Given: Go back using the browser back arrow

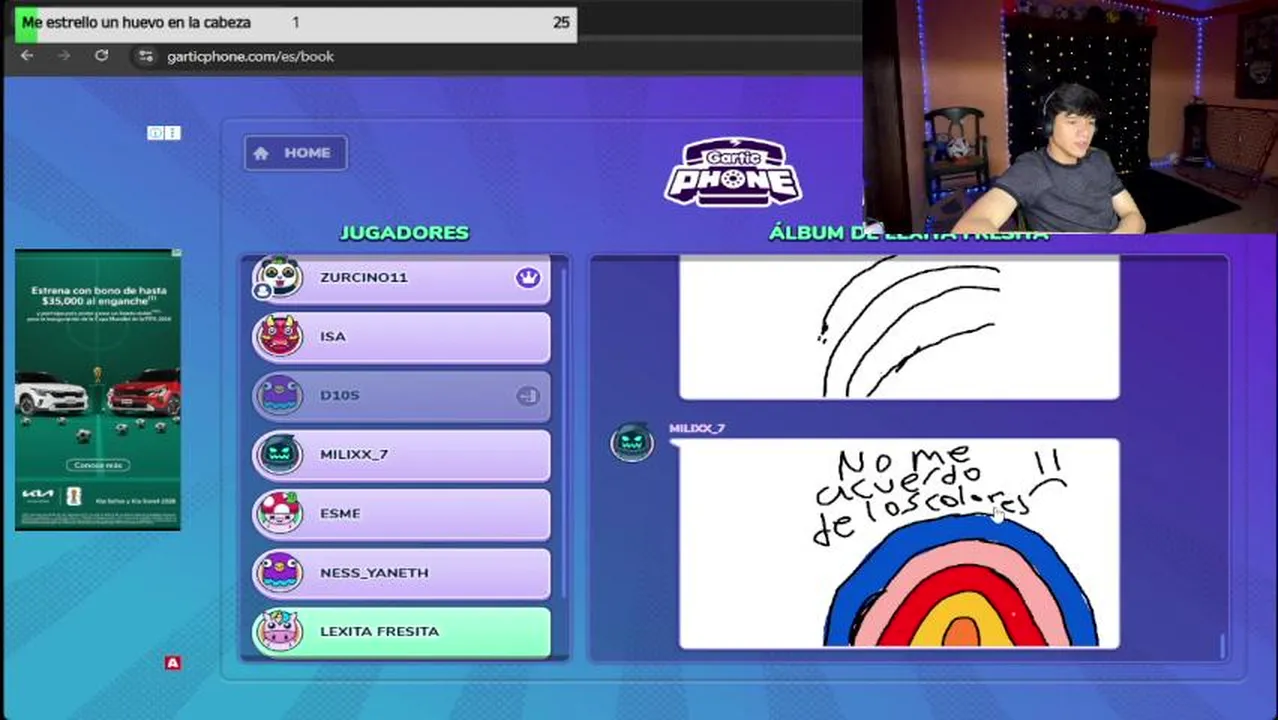Looking at the screenshot, I should pyautogui.click(x=27, y=56).
